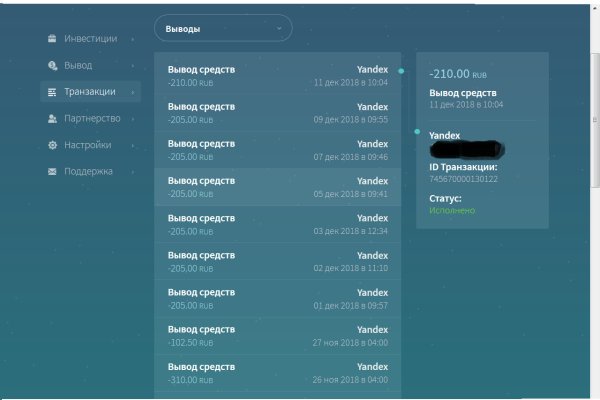This screenshot has height=400, width=600.
Task: Select the -102.50 RUB withdrawal row
Action: 277,335
